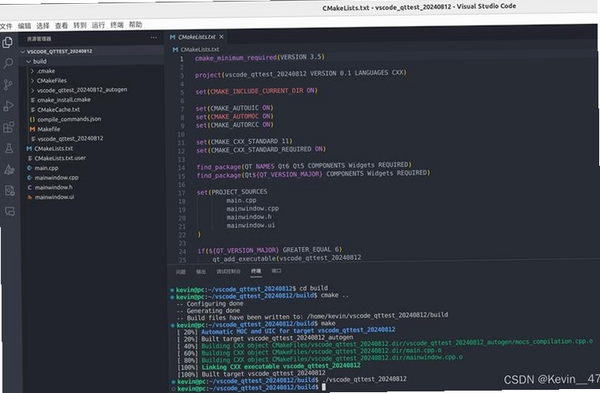Open the Extensions view

(x=8, y=127)
